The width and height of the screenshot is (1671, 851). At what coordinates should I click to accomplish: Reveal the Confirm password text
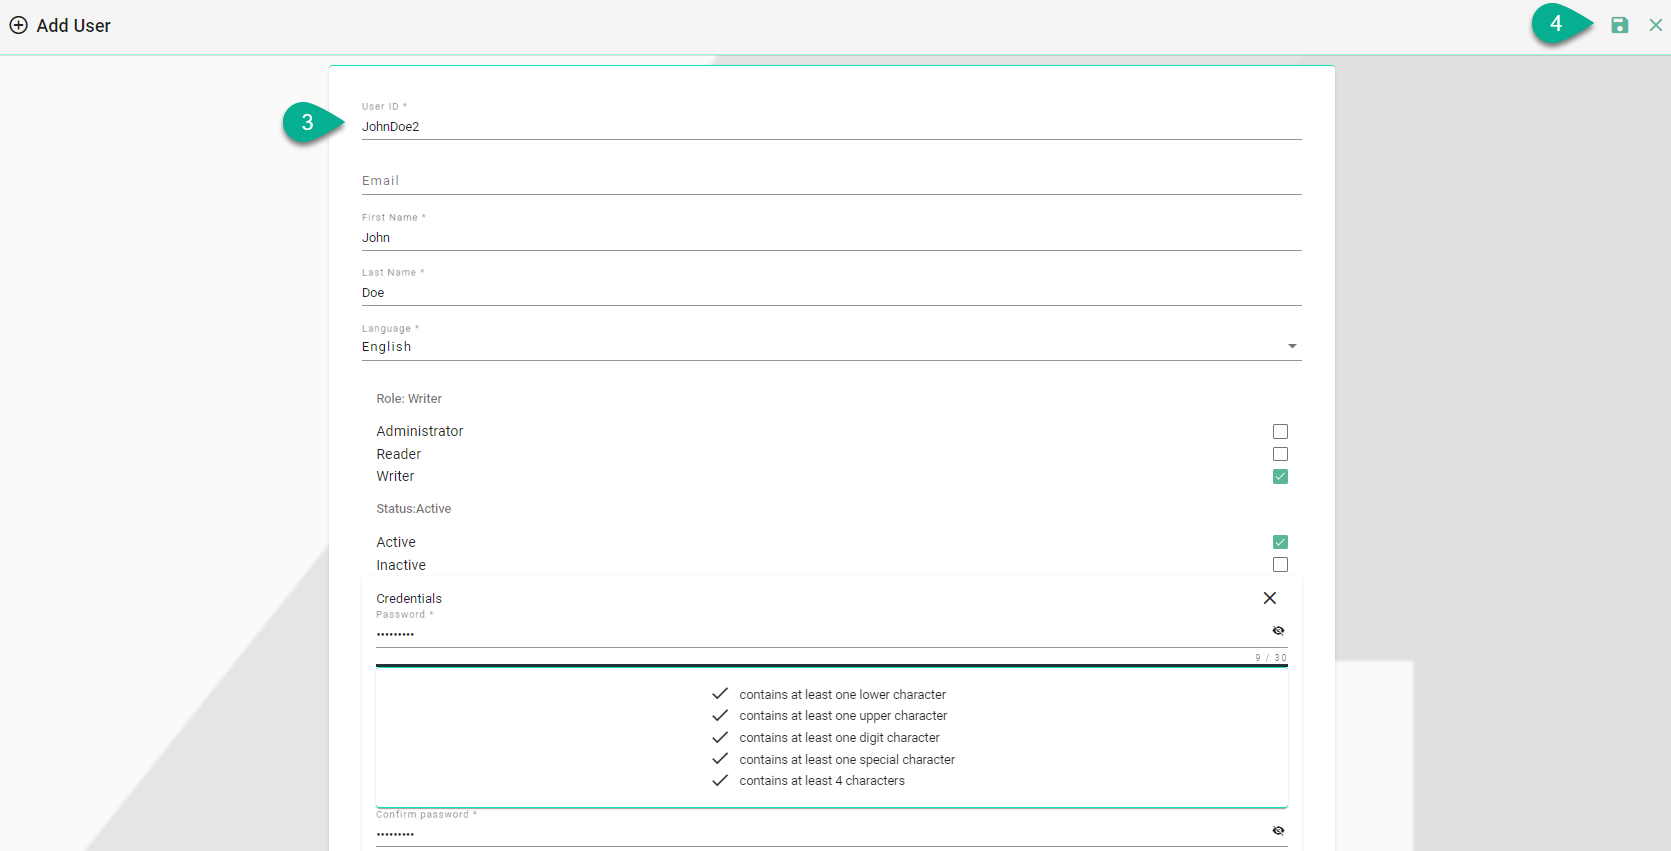(x=1278, y=831)
